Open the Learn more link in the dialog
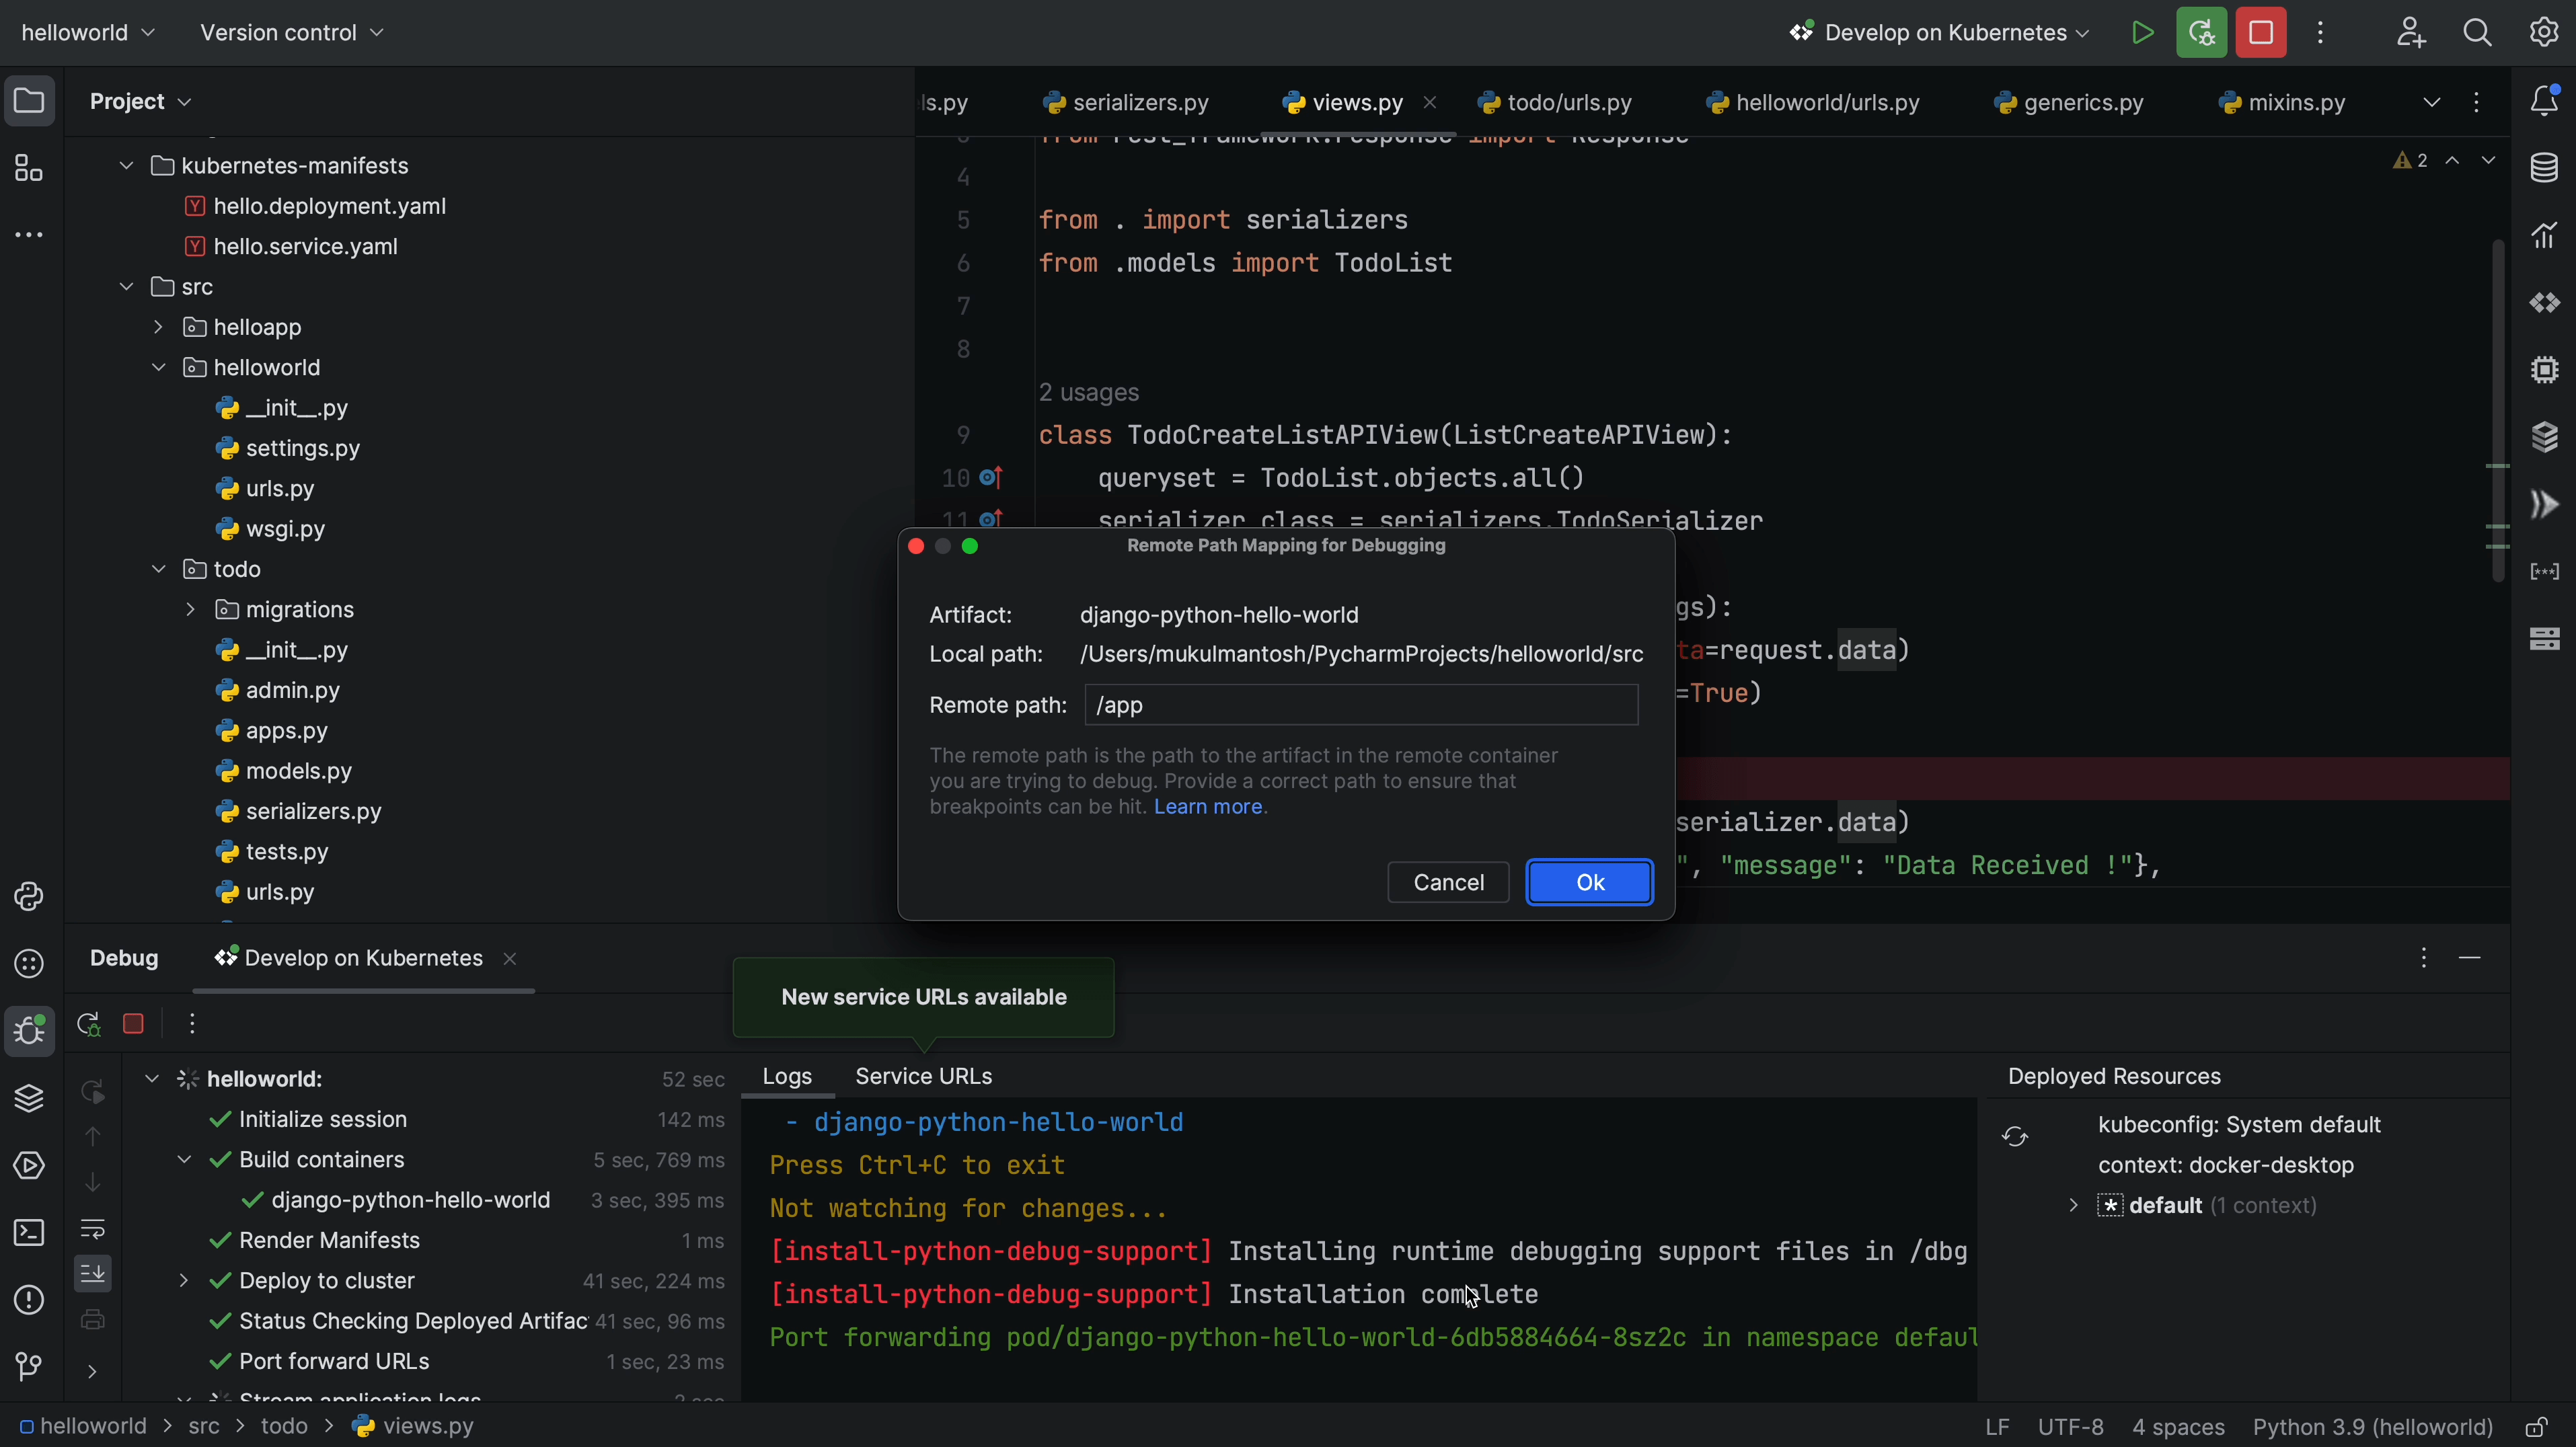The image size is (2576, 1447). (1208, 807)
